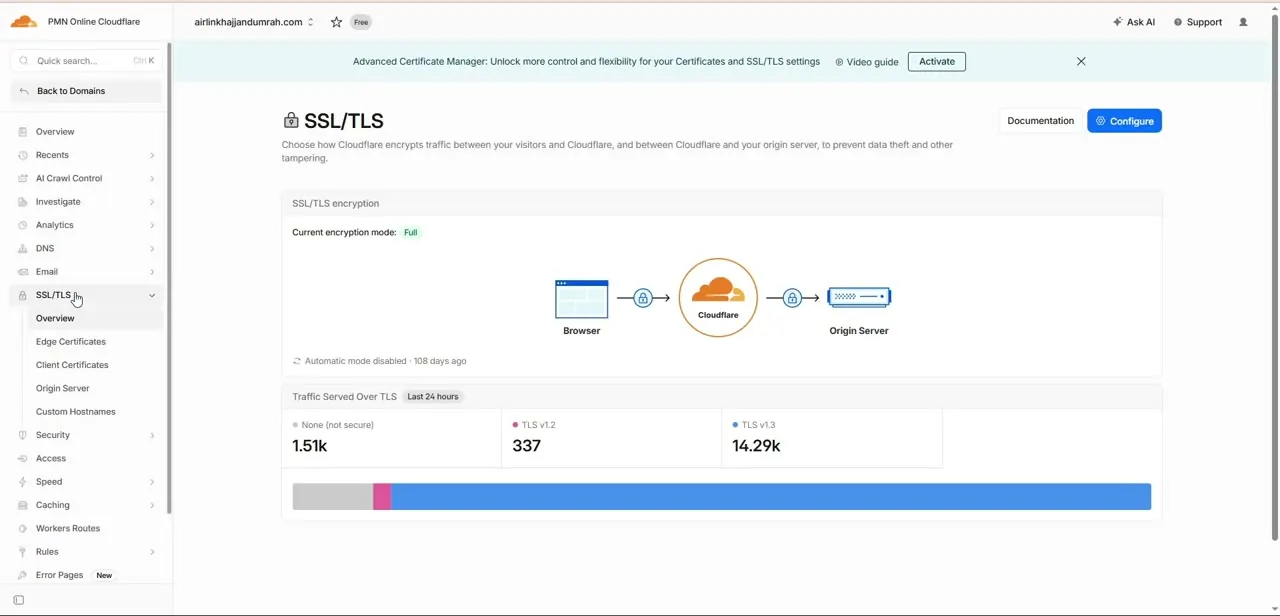Go Back to Domains
The width and height of the screenshot is (1280, 616).
[86, 91]
